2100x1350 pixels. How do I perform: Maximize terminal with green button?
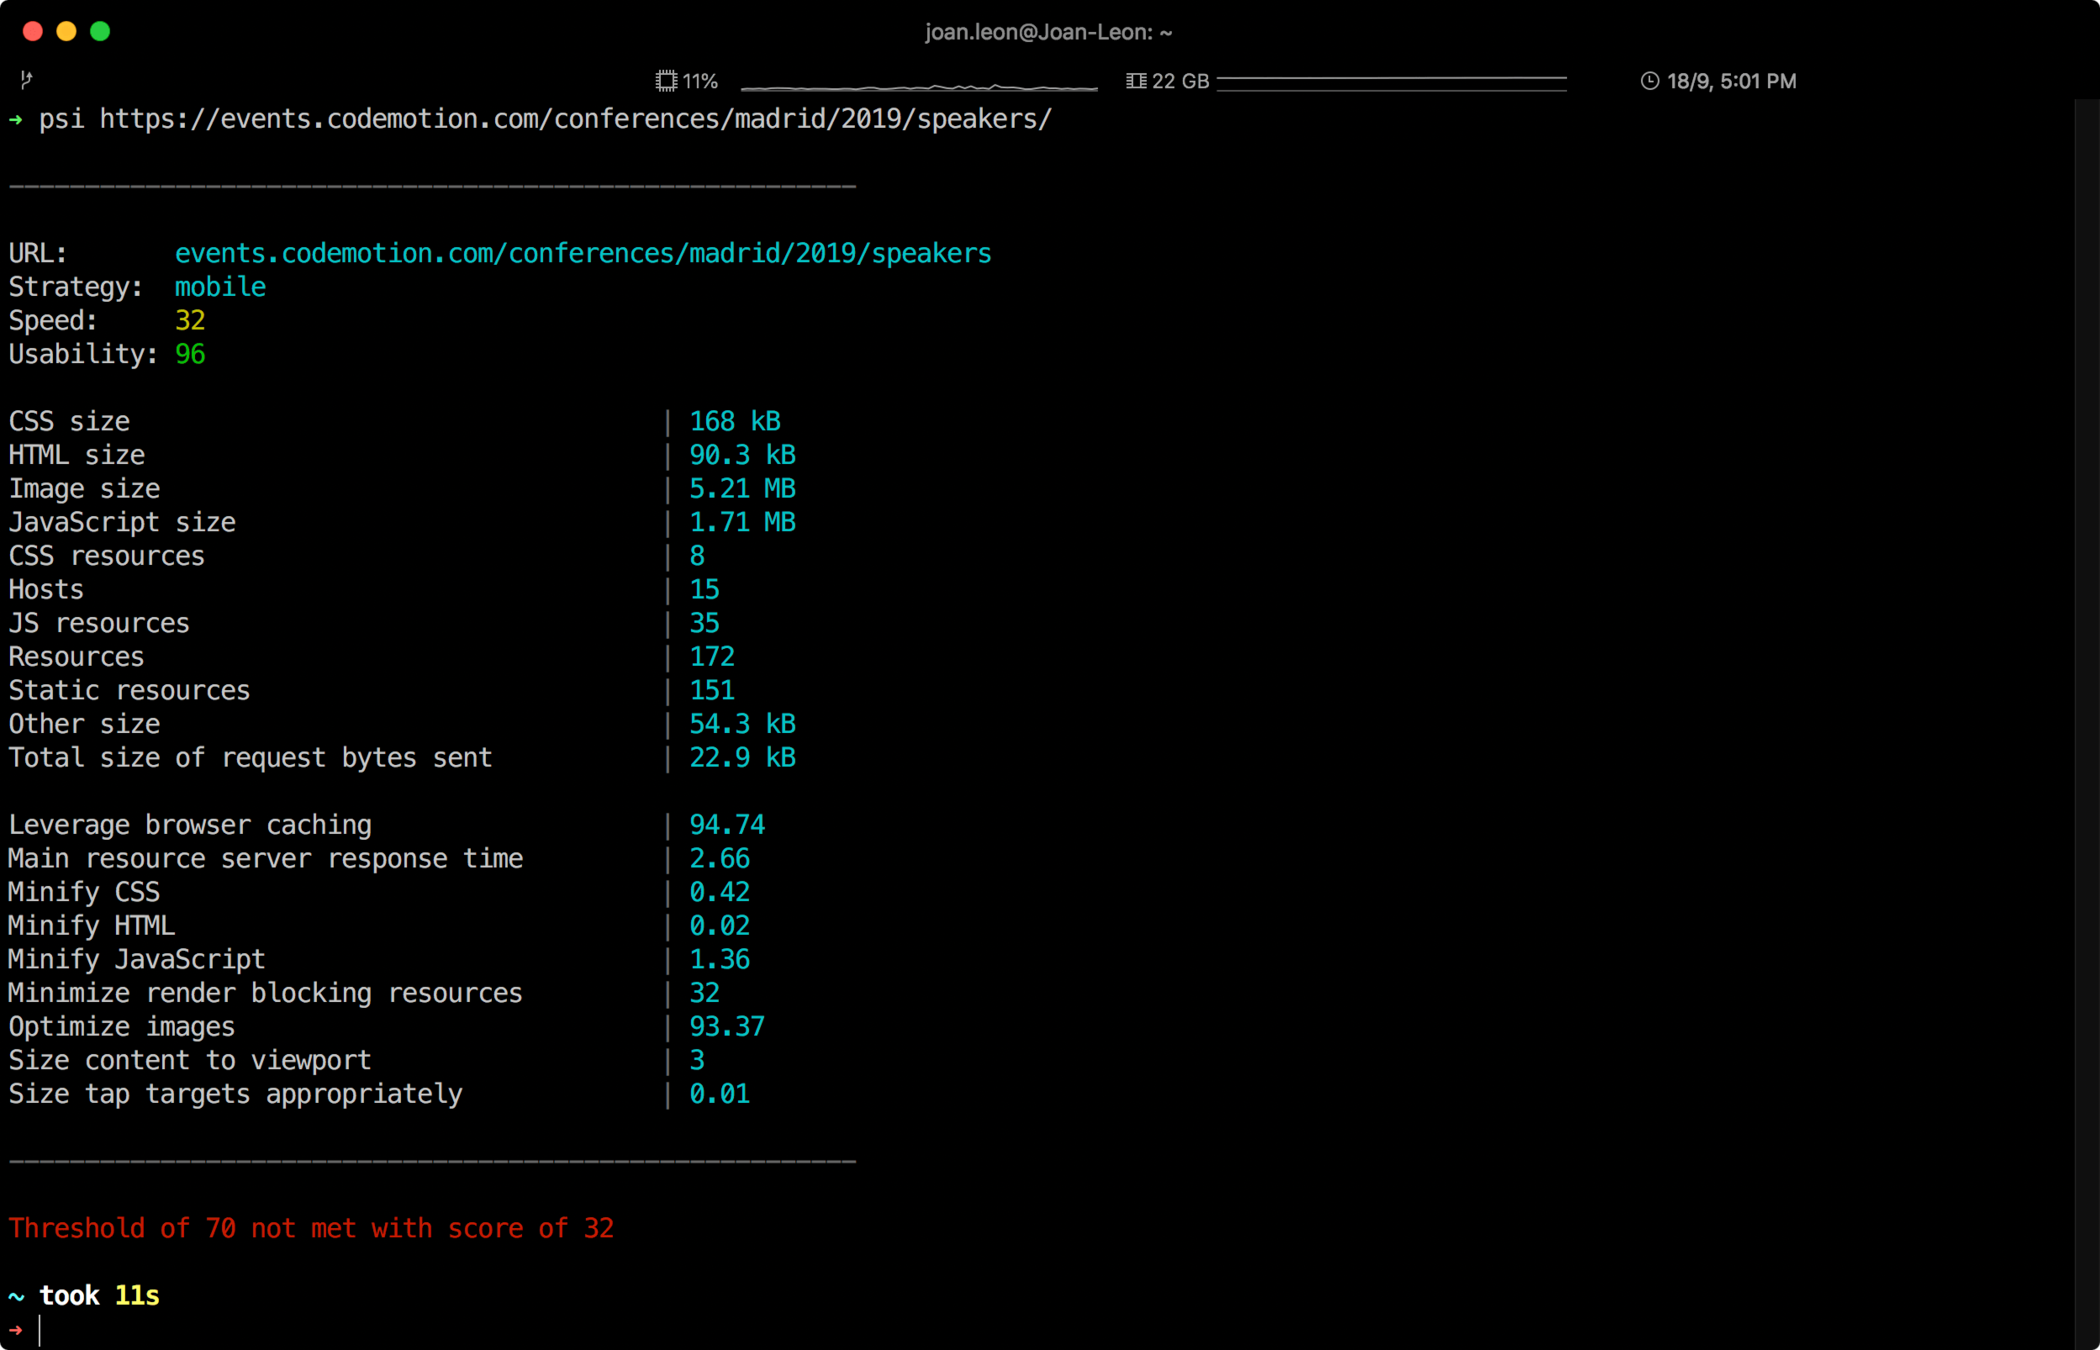click(x=100, y=31)
